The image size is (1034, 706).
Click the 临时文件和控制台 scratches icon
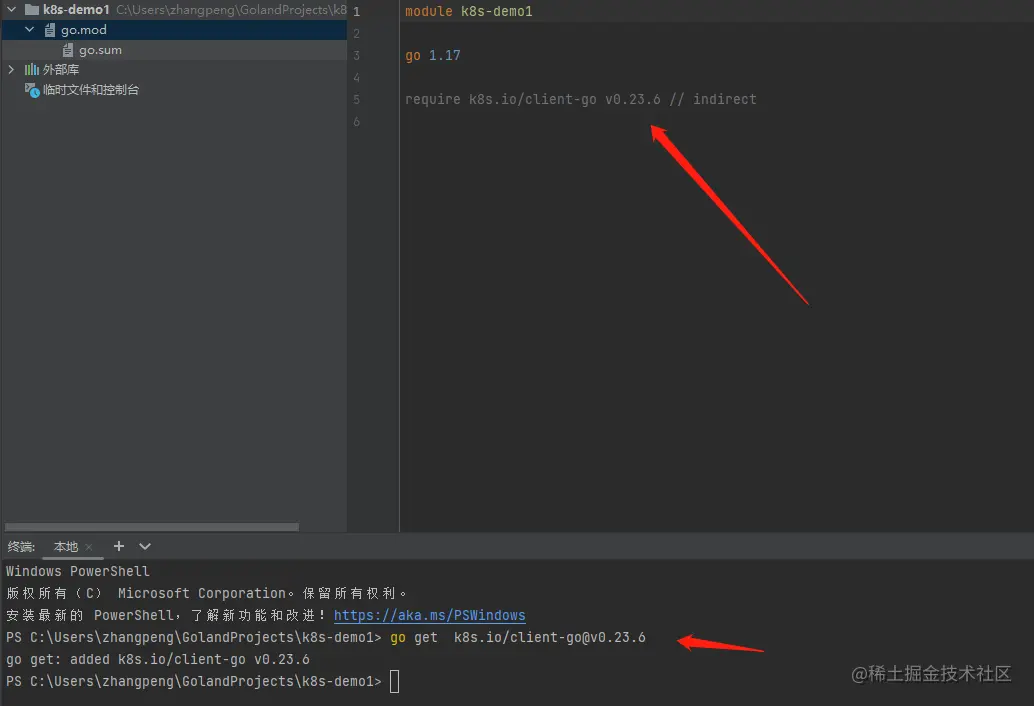click(32, 90)
